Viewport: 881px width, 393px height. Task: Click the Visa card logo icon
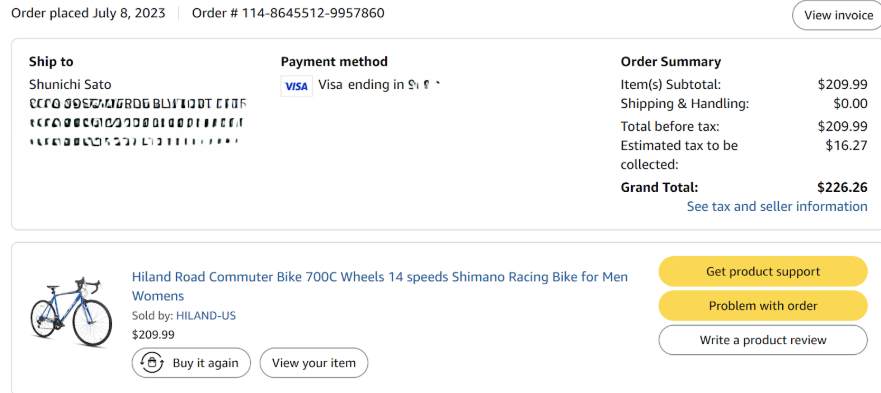pos(297,86)
